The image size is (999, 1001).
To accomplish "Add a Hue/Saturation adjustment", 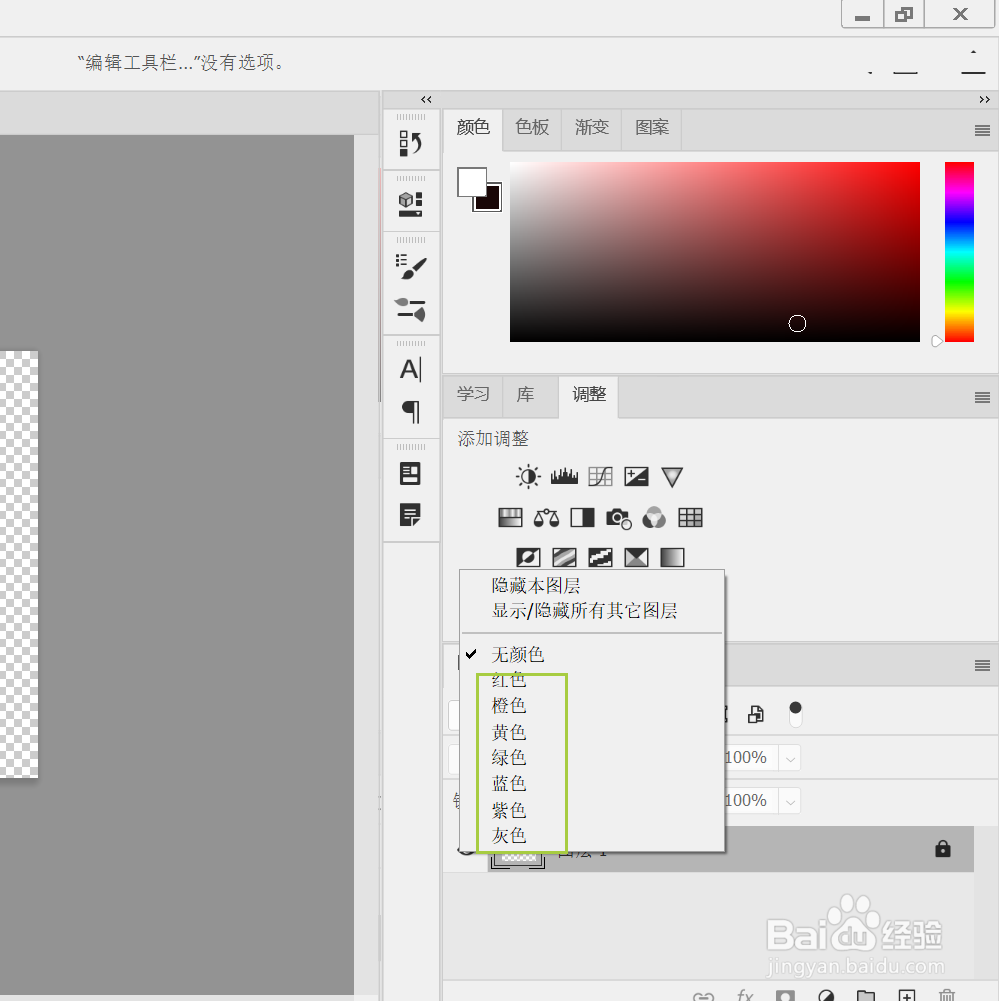I will click(510, 518).
